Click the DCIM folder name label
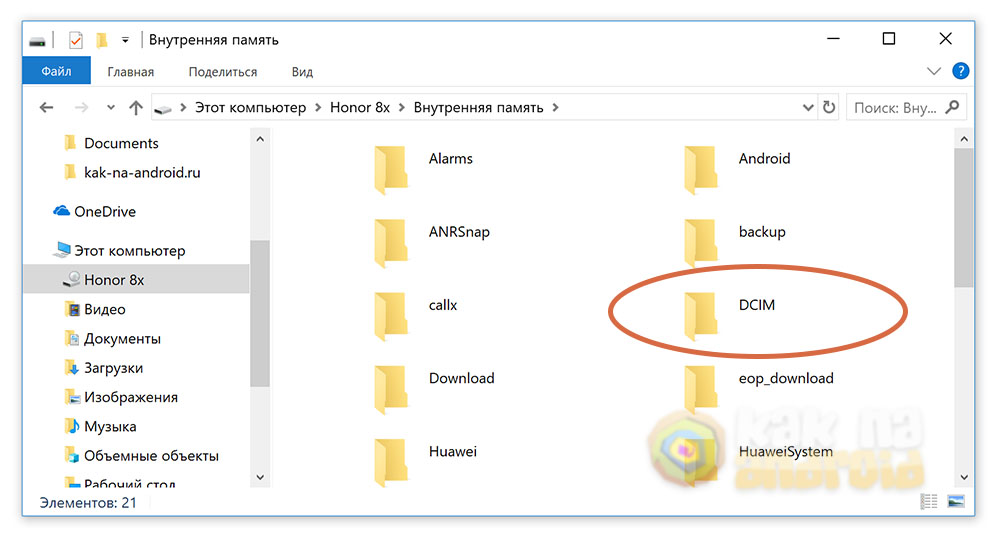The width and height of the screenshot is (1000, 540). pos(757,305)
